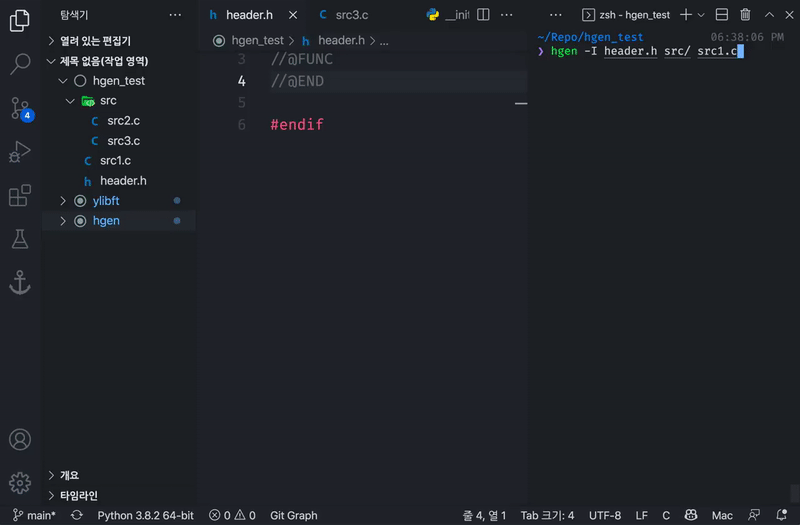
Task: Show errors and warnings problems panel
Action: pyautogui.click(x=232, y=515)
